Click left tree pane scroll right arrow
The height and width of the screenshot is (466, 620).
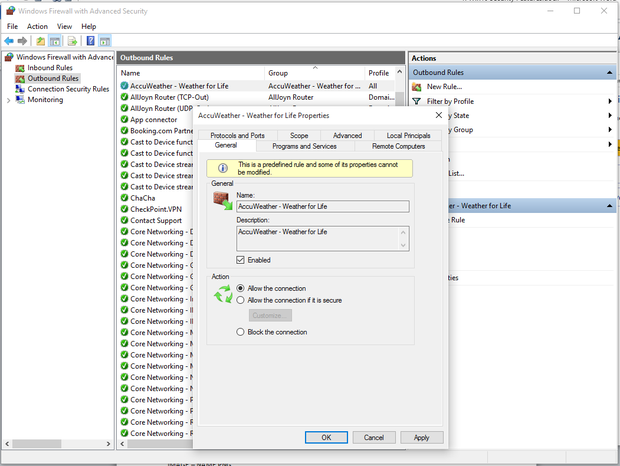pos(108,444)
